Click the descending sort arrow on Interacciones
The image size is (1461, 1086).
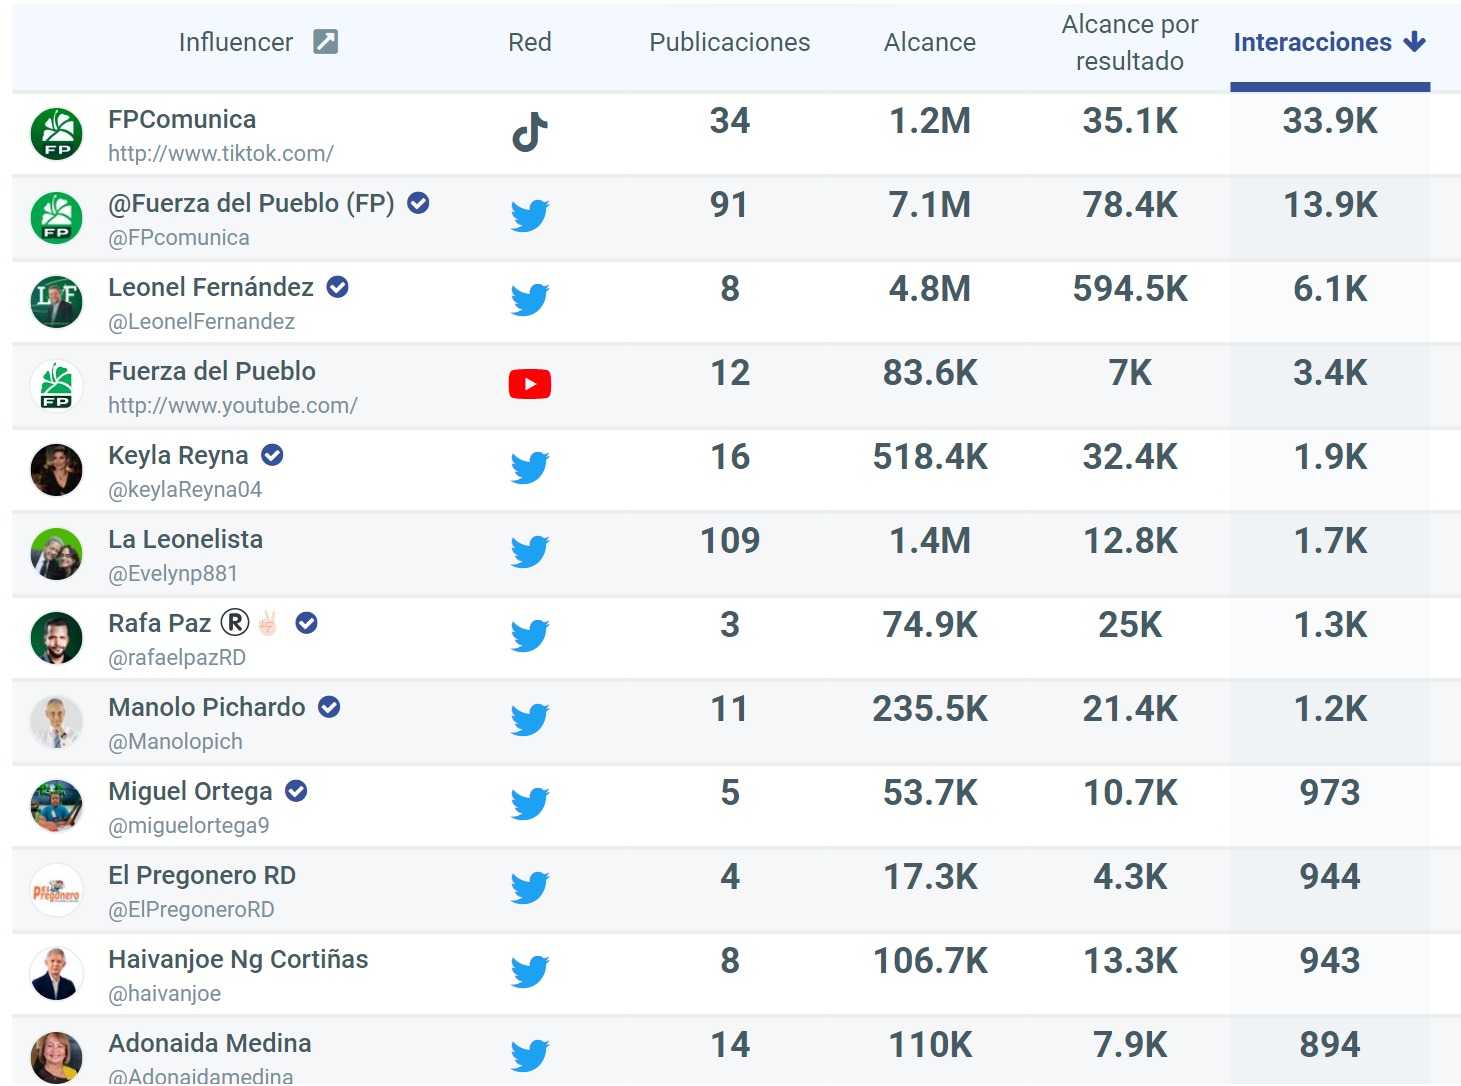[x=1414, y=42]
